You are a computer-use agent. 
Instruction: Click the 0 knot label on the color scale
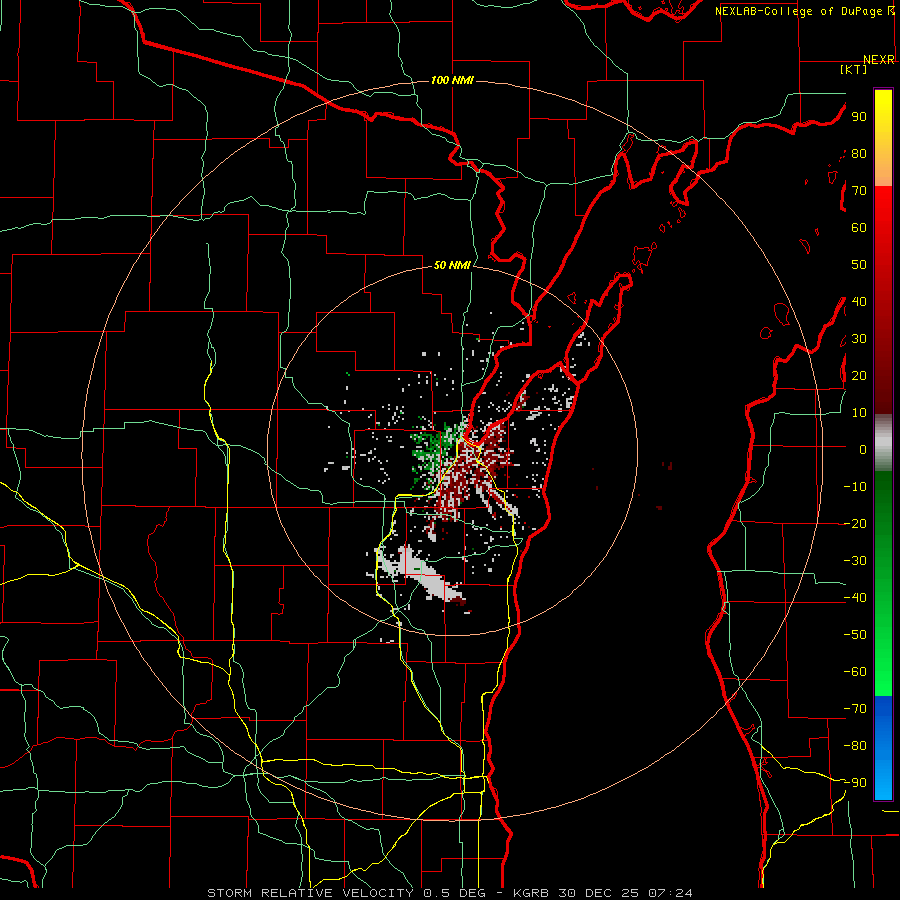pos(863,449)
